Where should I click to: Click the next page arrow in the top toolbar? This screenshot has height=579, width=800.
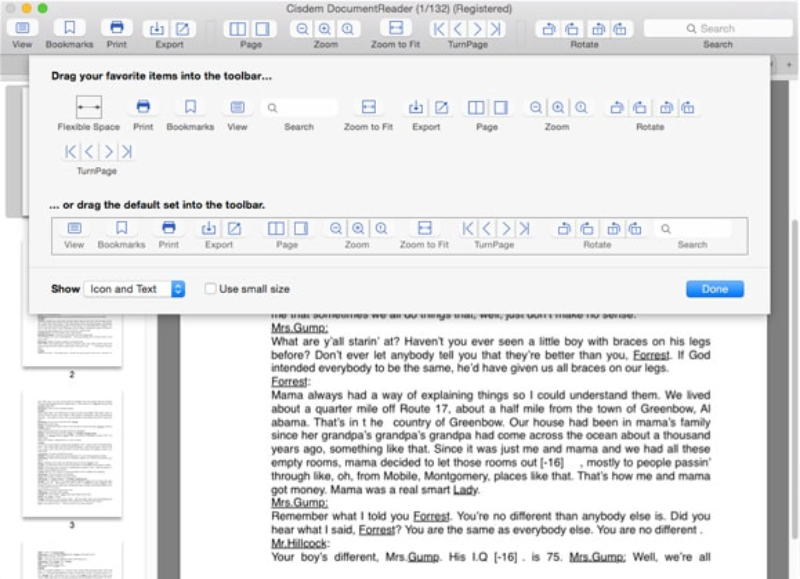476,28
